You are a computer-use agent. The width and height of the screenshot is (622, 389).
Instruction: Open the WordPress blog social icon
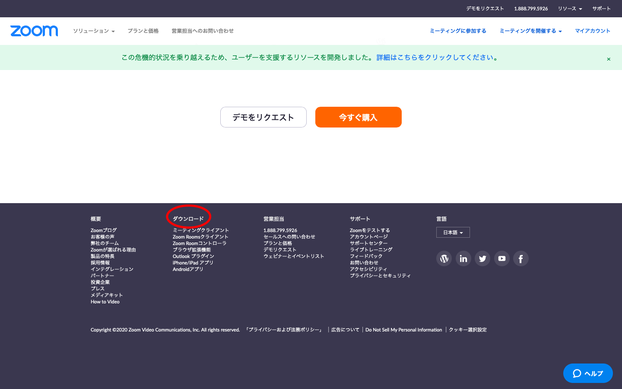click(x=444, y=259)
